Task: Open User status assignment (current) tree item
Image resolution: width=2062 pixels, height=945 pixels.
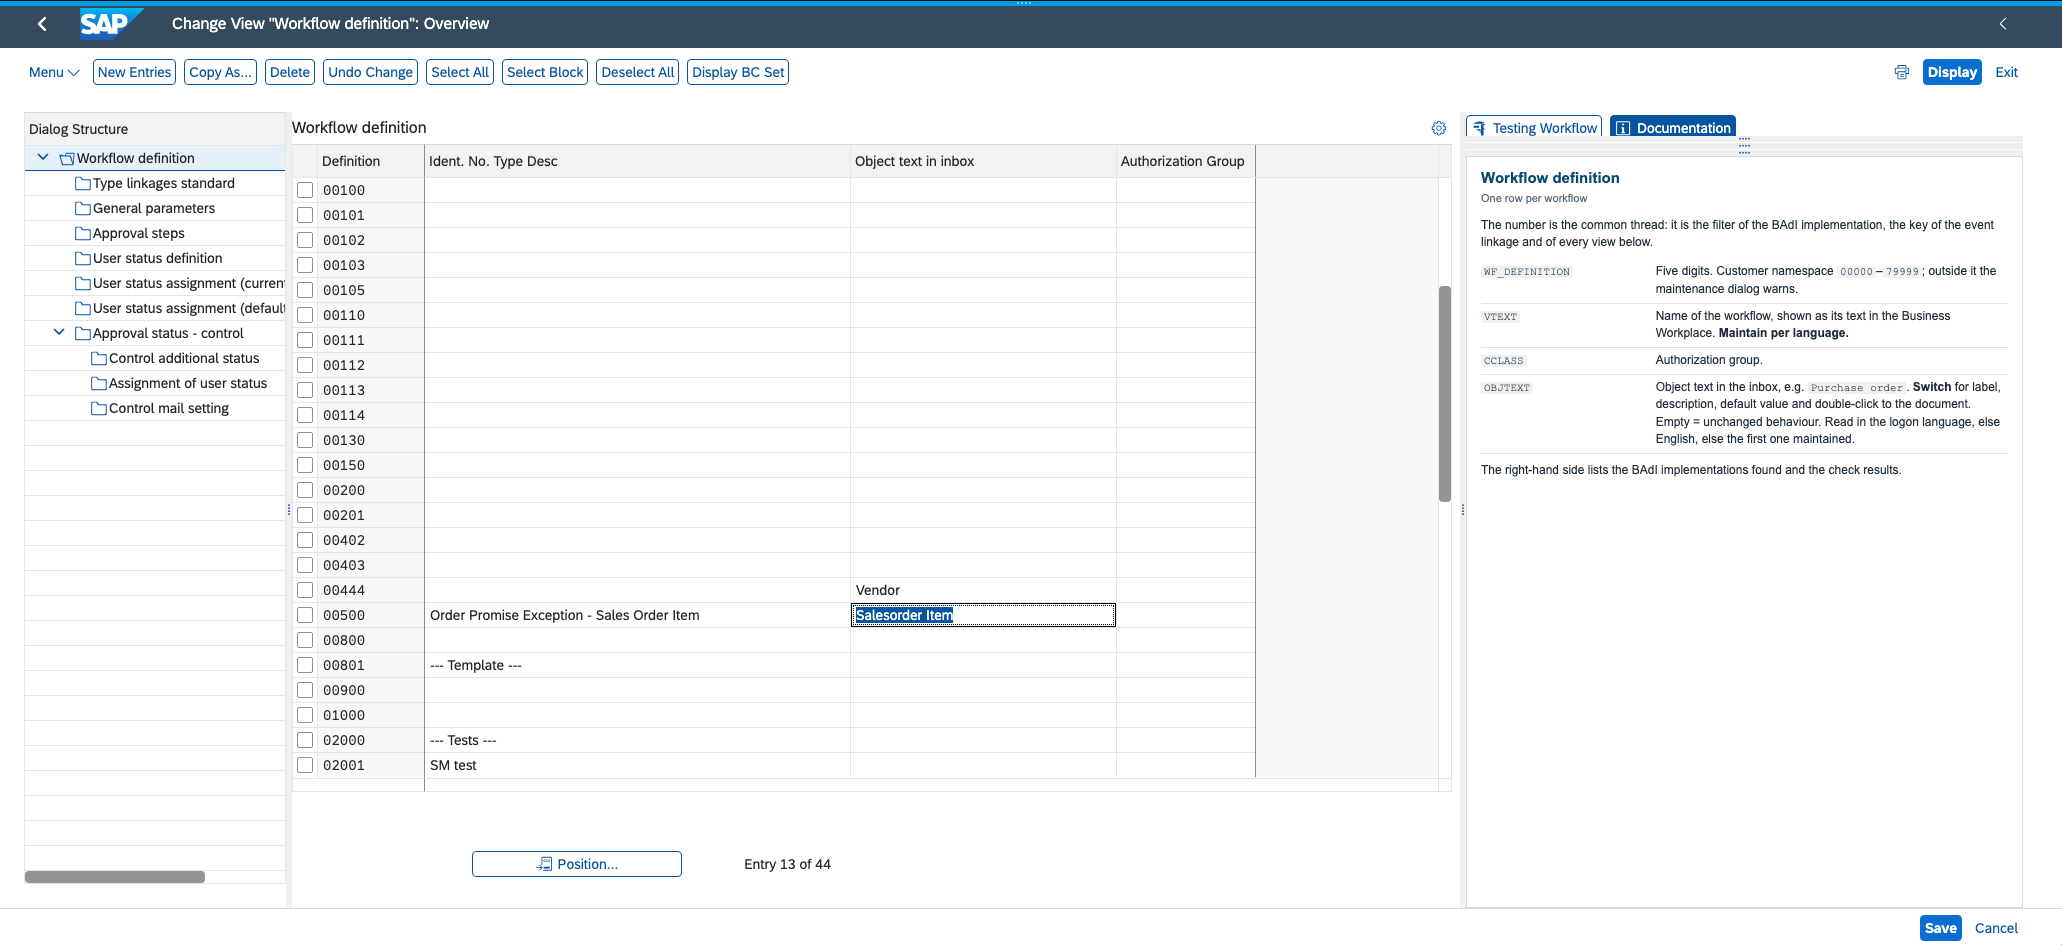Action: [x=181, y=283]
